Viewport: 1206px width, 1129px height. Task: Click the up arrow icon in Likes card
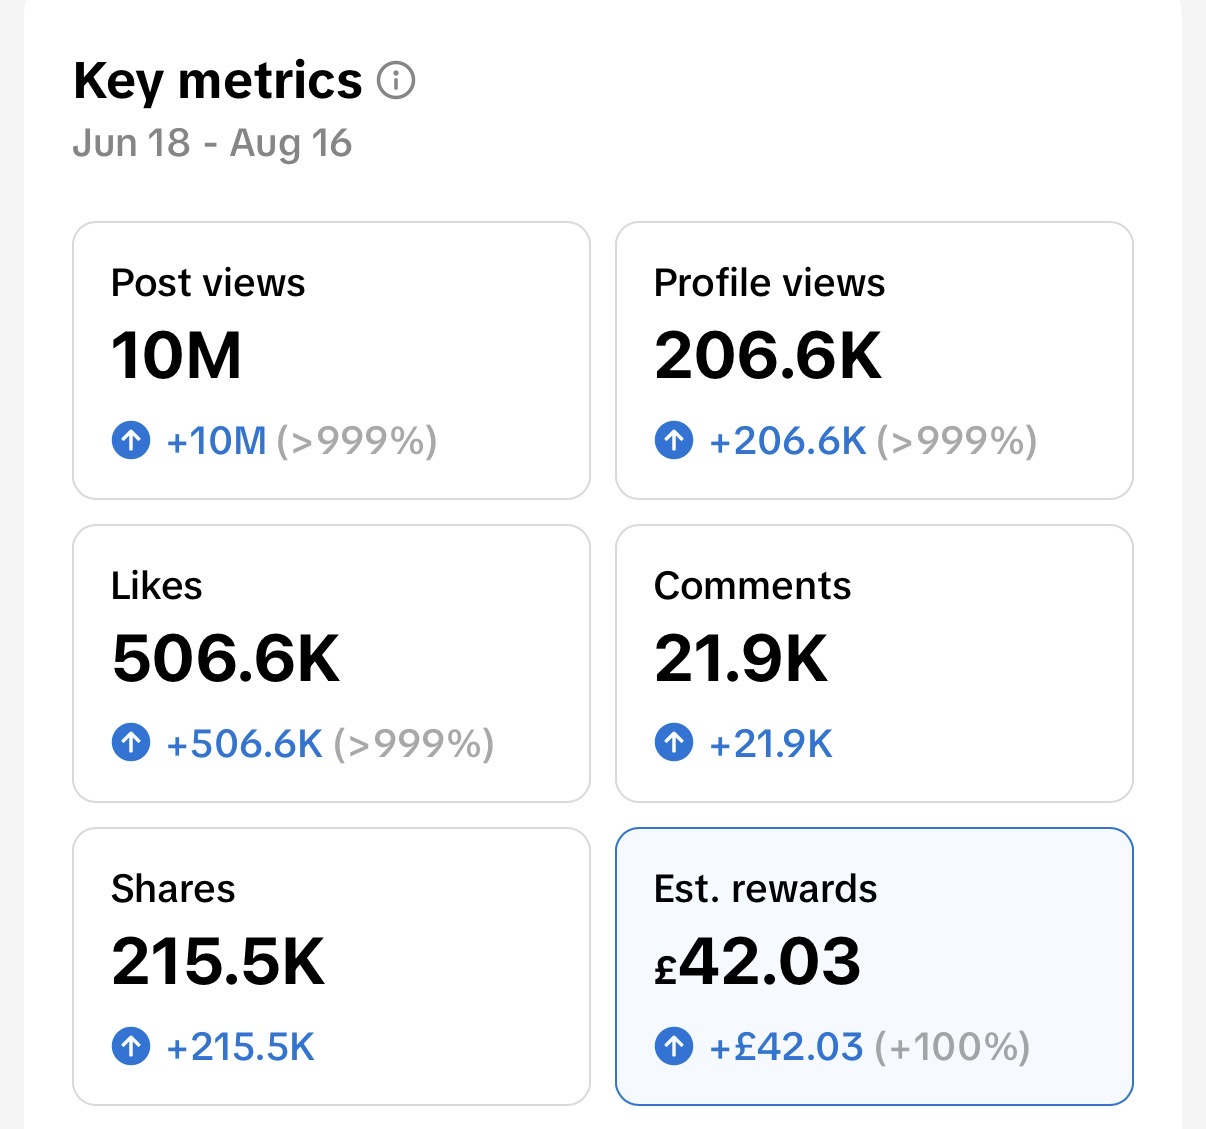(131, 743)
